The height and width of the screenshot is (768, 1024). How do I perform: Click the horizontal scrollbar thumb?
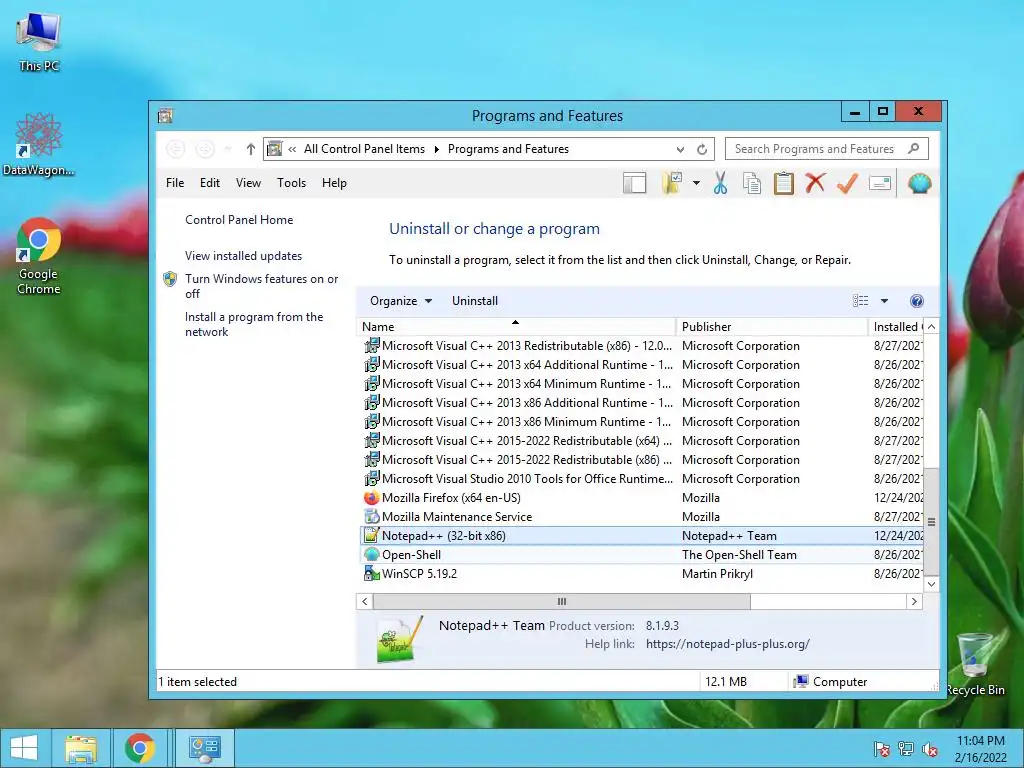(562, 601)
